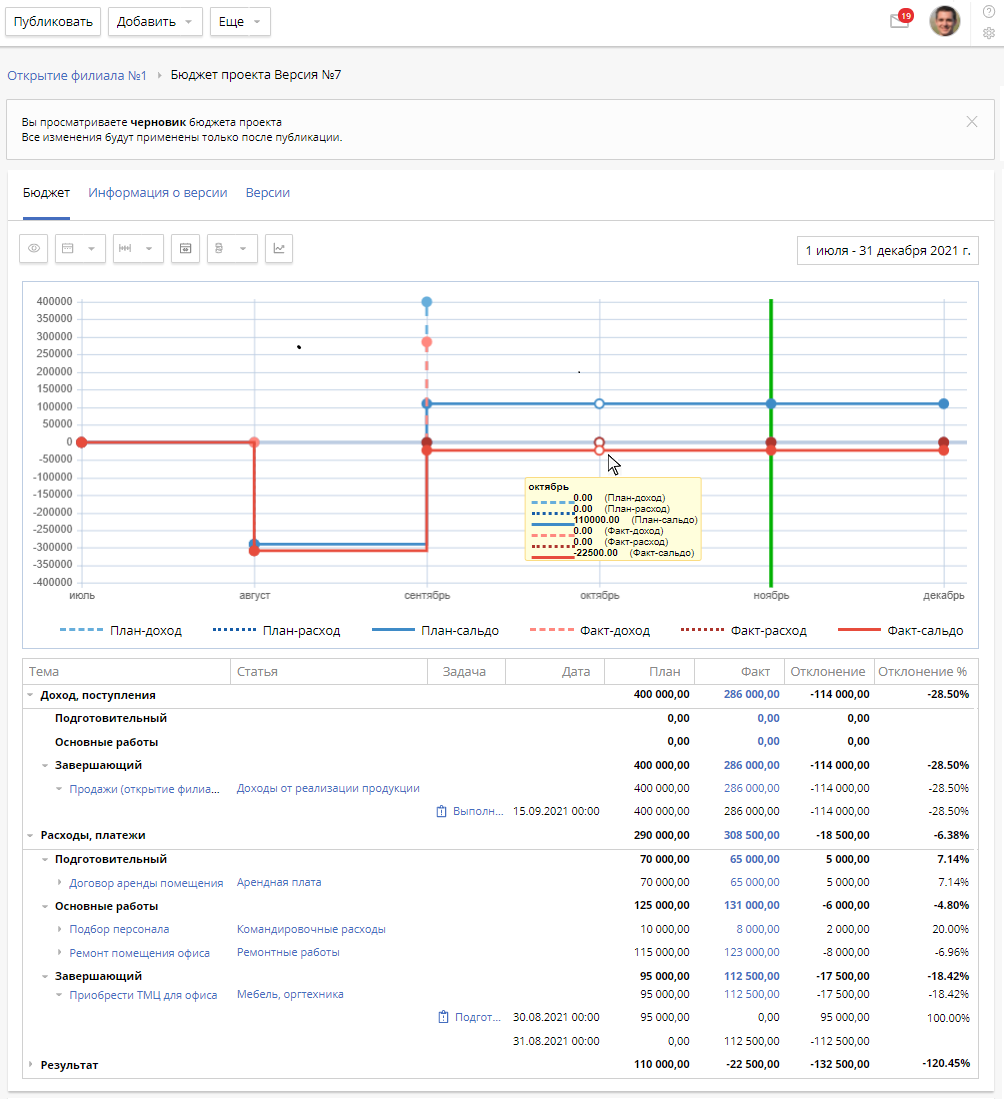This screenshot has width=1004, height=1099.
Task: Open the user profile avatar
Action: coord(944,21)
